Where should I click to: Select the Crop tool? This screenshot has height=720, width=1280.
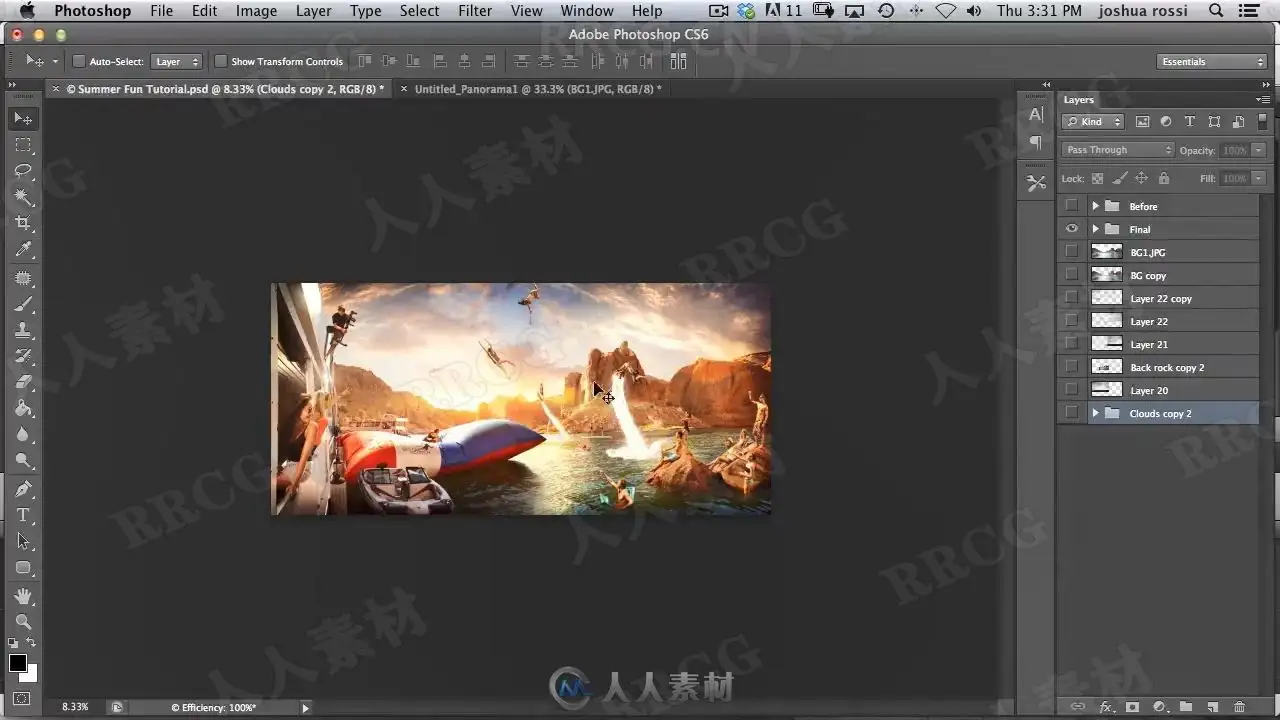click(x=23, y=223)
